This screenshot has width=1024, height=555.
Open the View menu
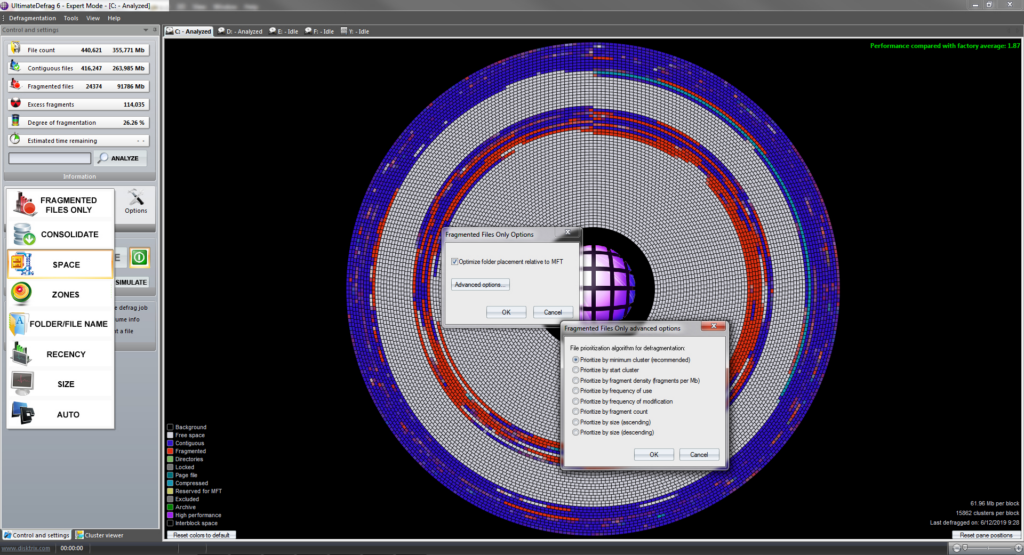[93, 18]
